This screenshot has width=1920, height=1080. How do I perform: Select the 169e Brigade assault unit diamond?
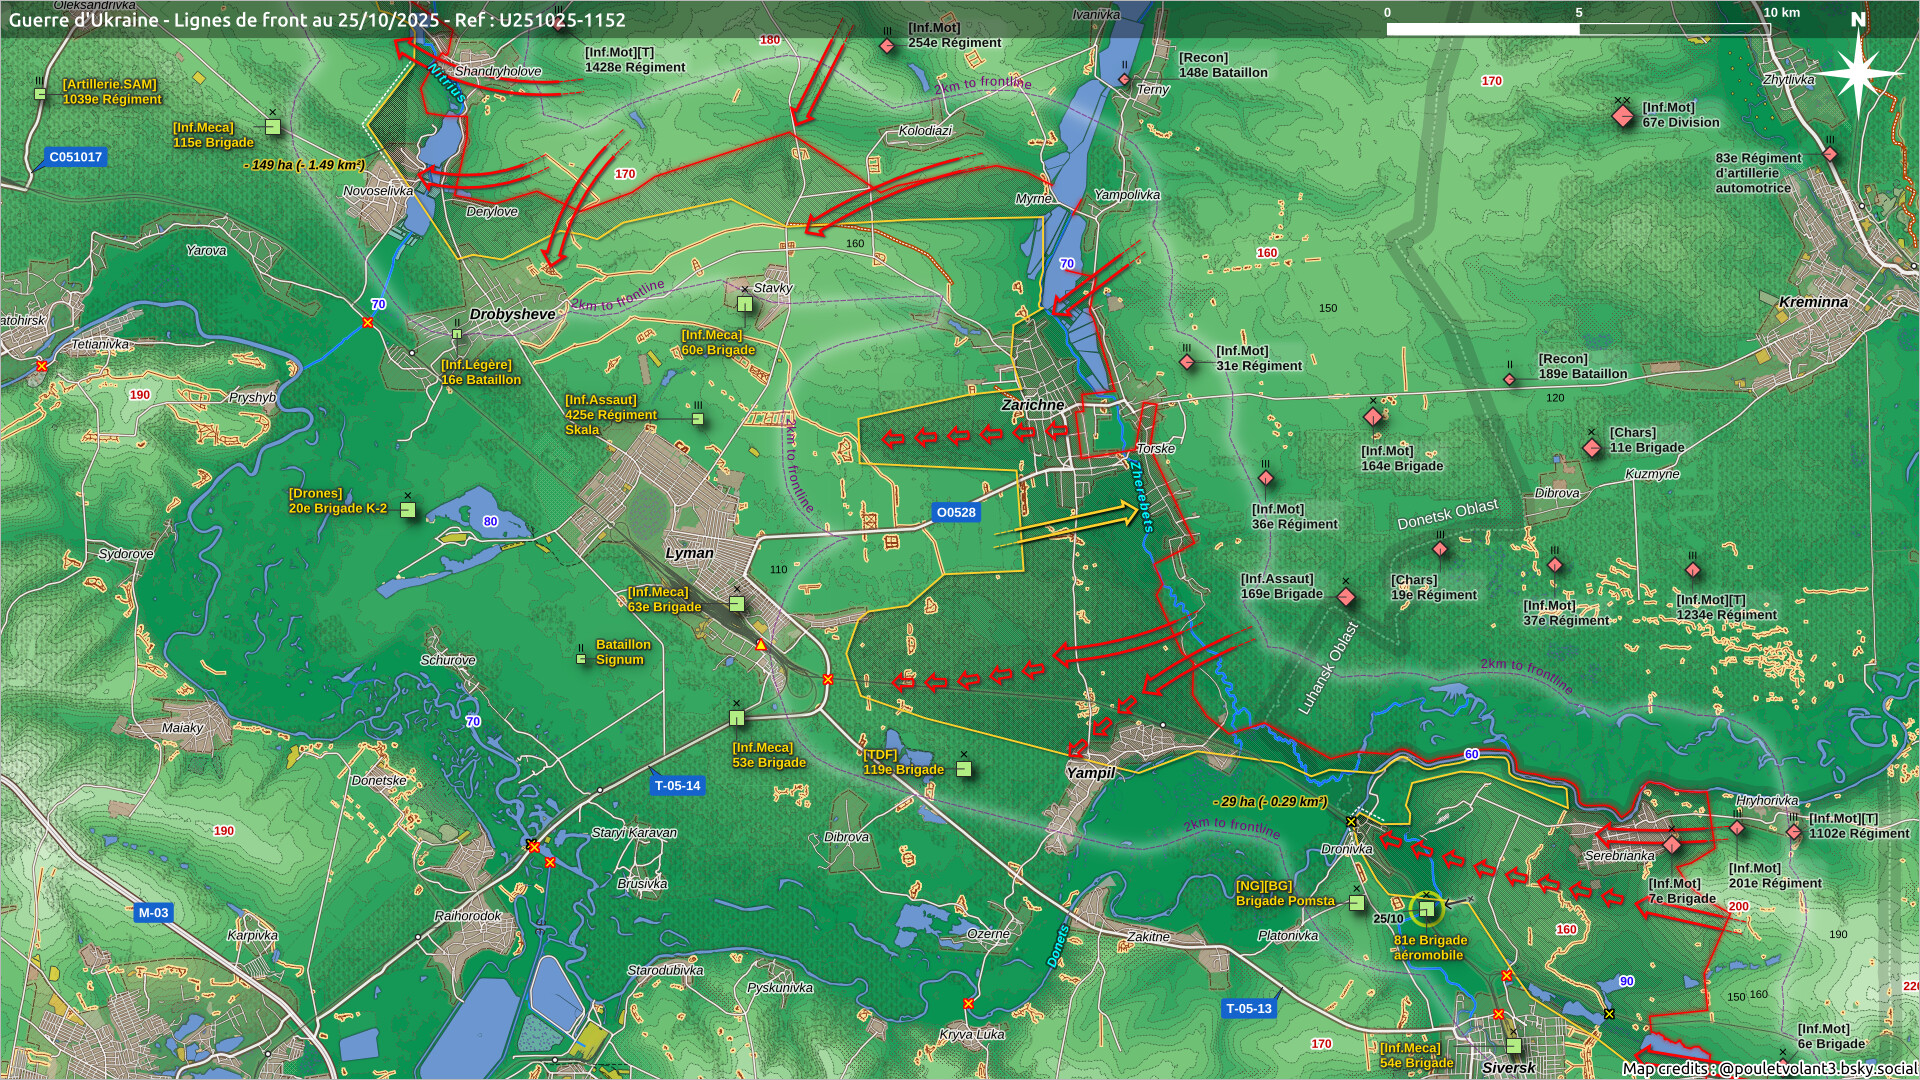coord(1346,597)
